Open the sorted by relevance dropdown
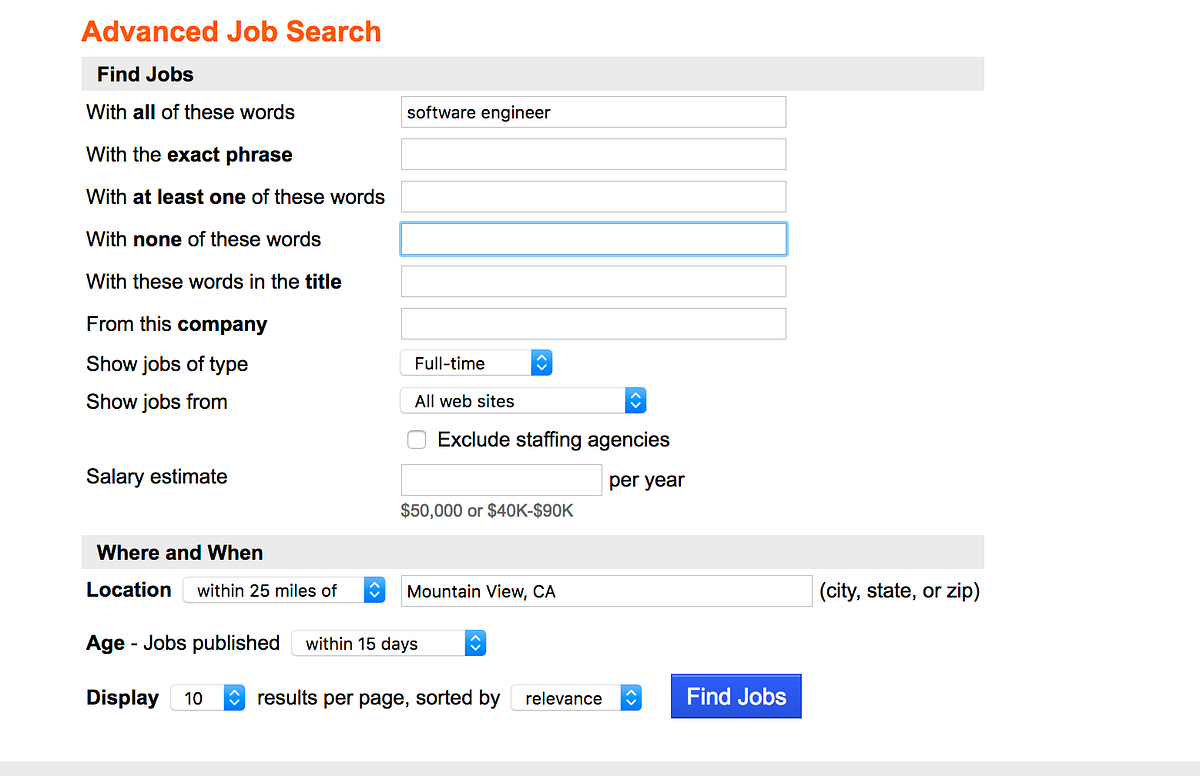The image size is (1200, 776). 576,699
